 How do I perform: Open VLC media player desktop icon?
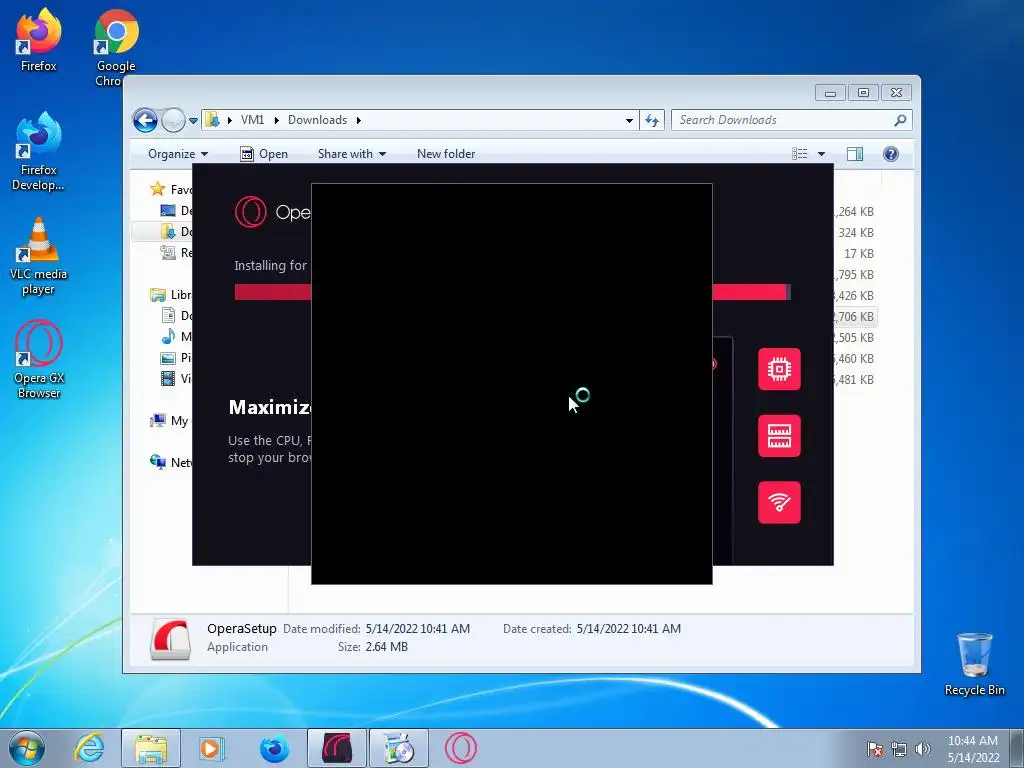39,256
